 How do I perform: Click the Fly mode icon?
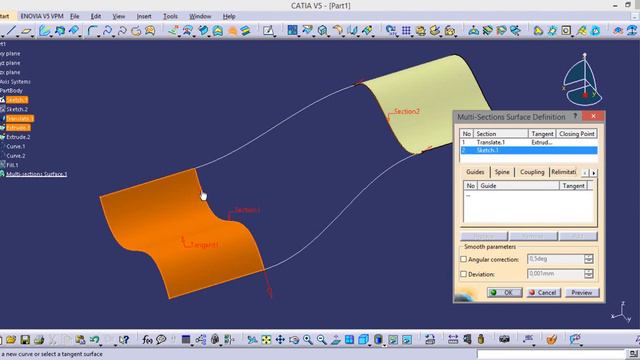click(252, 340)
